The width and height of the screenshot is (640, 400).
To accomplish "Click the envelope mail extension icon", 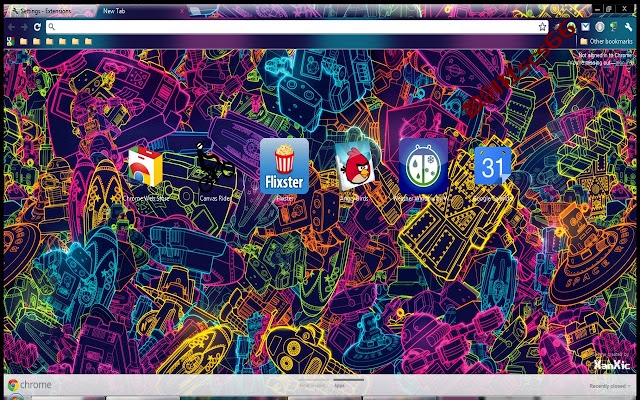I will tap(585, 27).
